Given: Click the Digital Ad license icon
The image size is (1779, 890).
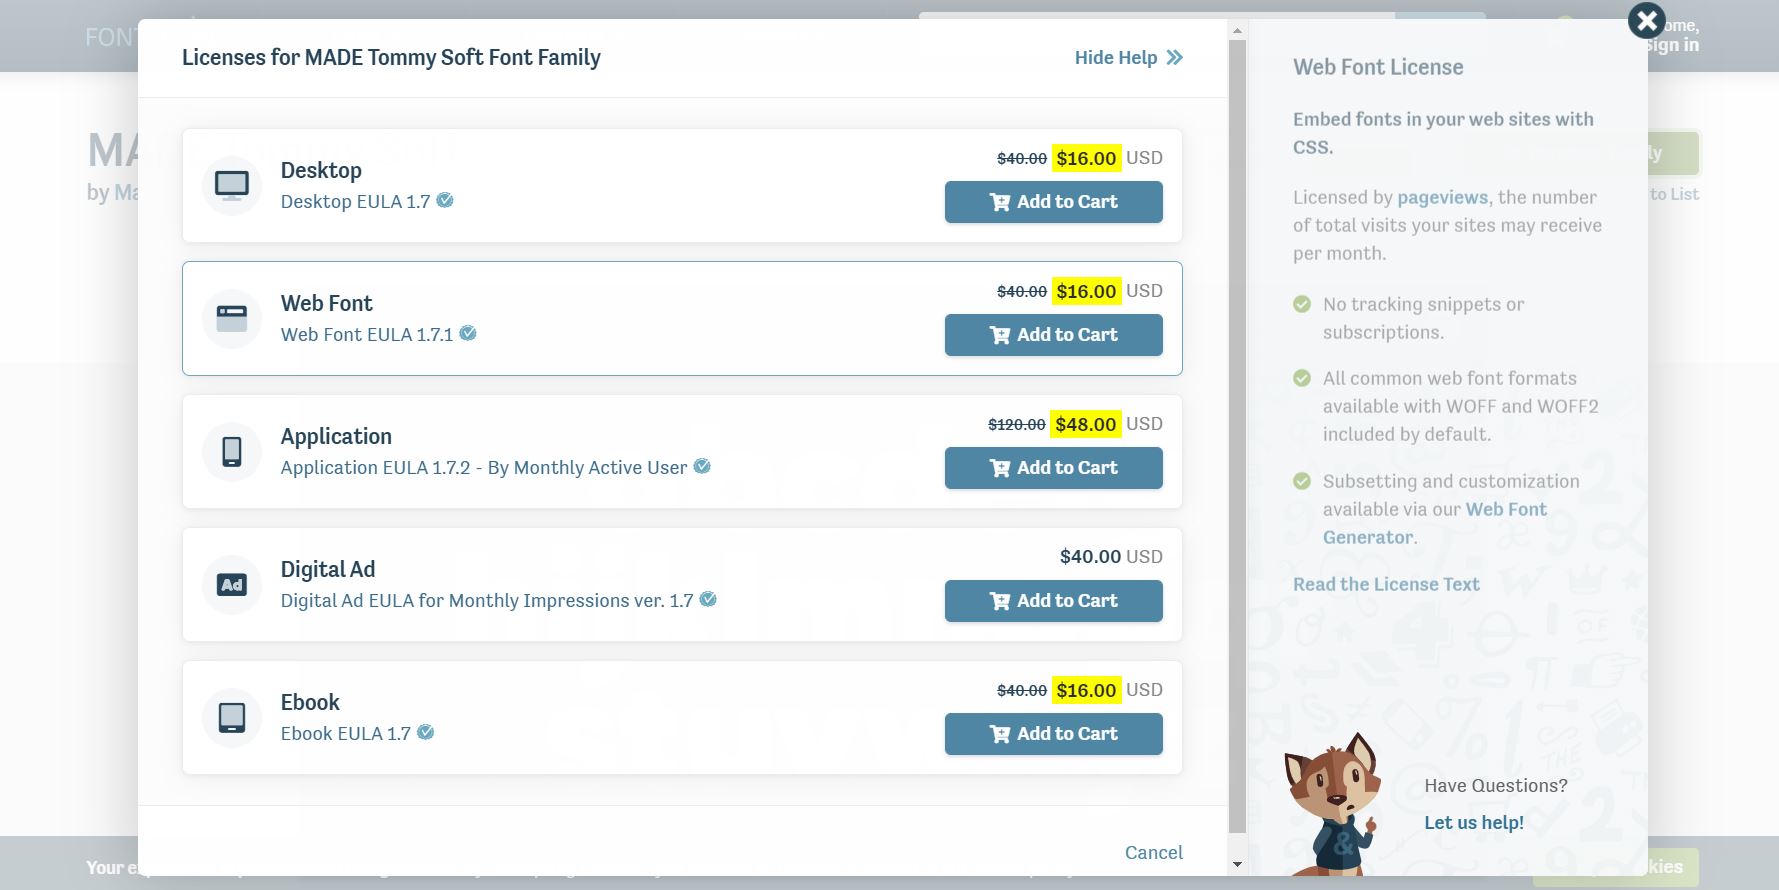Looking at the screenshot, I should 232,585.
